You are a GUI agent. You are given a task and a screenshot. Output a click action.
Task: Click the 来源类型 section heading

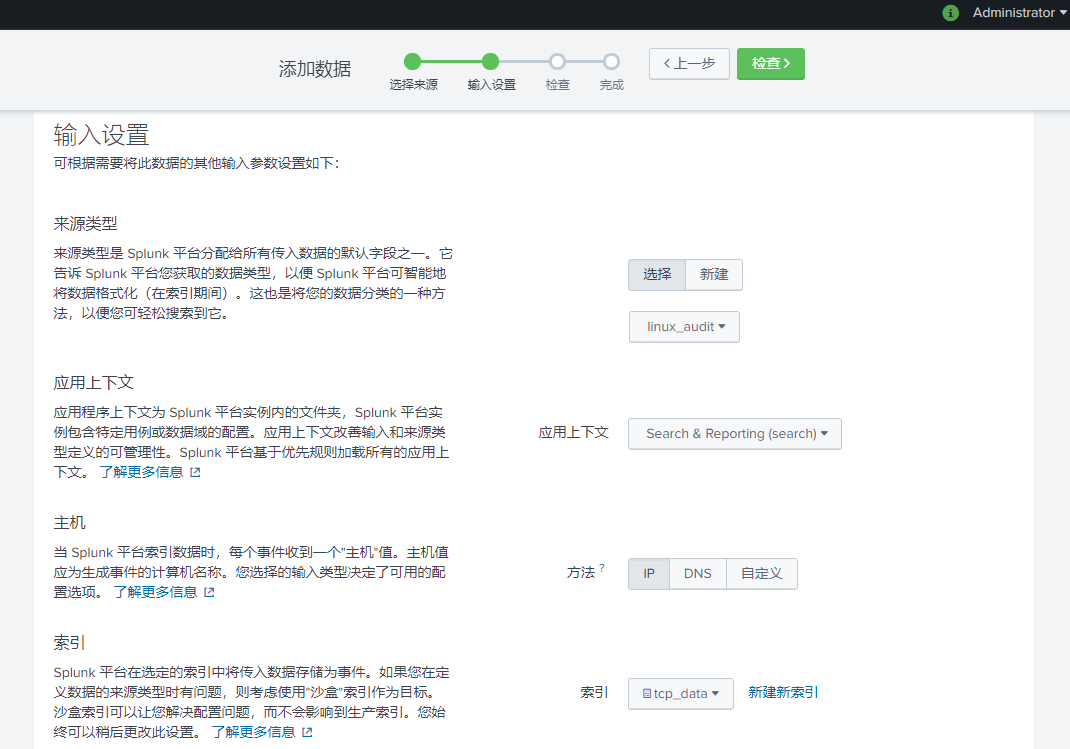pyautogui.click(x=85, y=224)
